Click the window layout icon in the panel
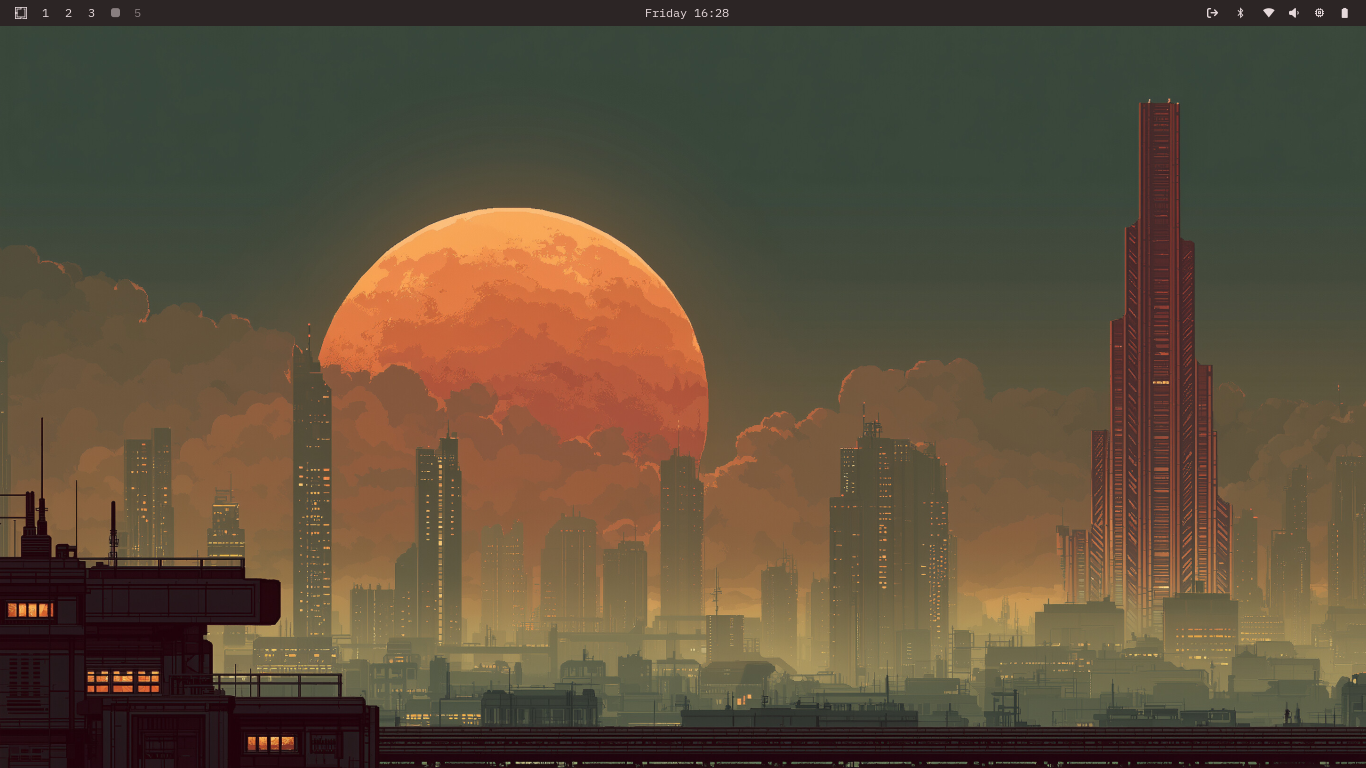Screen dimensions: 1366x768 coord(21,13)
